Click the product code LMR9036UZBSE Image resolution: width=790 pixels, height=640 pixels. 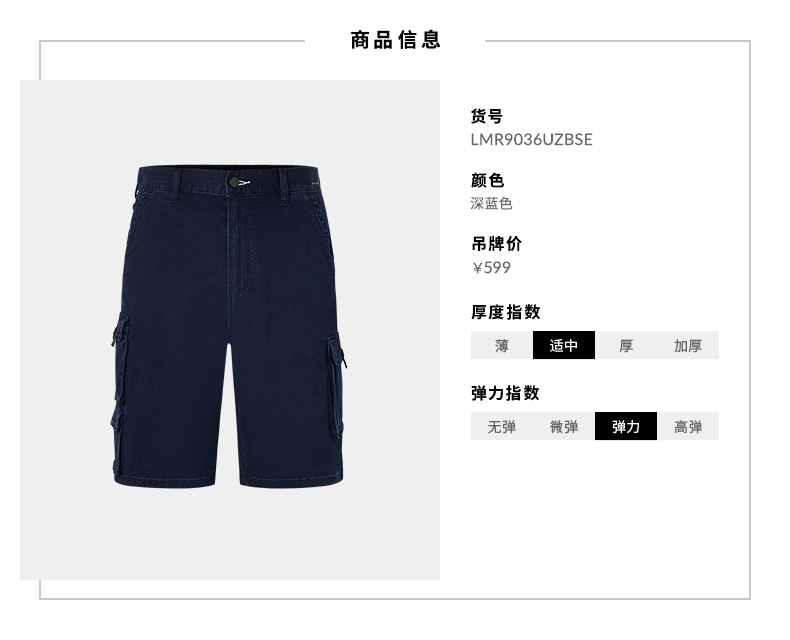[531, 140]
